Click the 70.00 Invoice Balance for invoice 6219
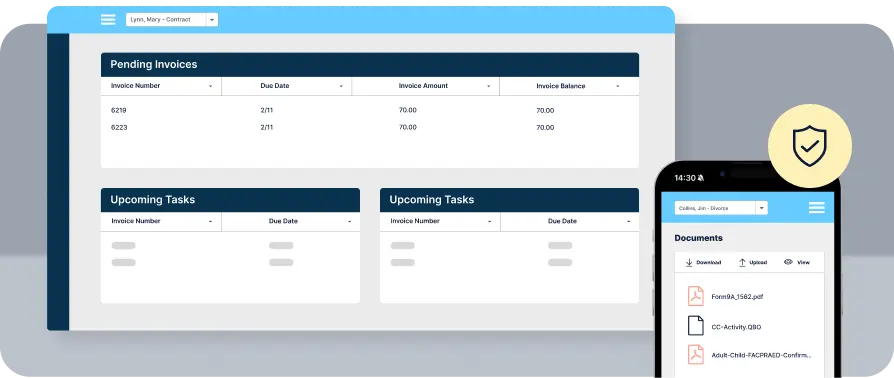 pos(545,111)
